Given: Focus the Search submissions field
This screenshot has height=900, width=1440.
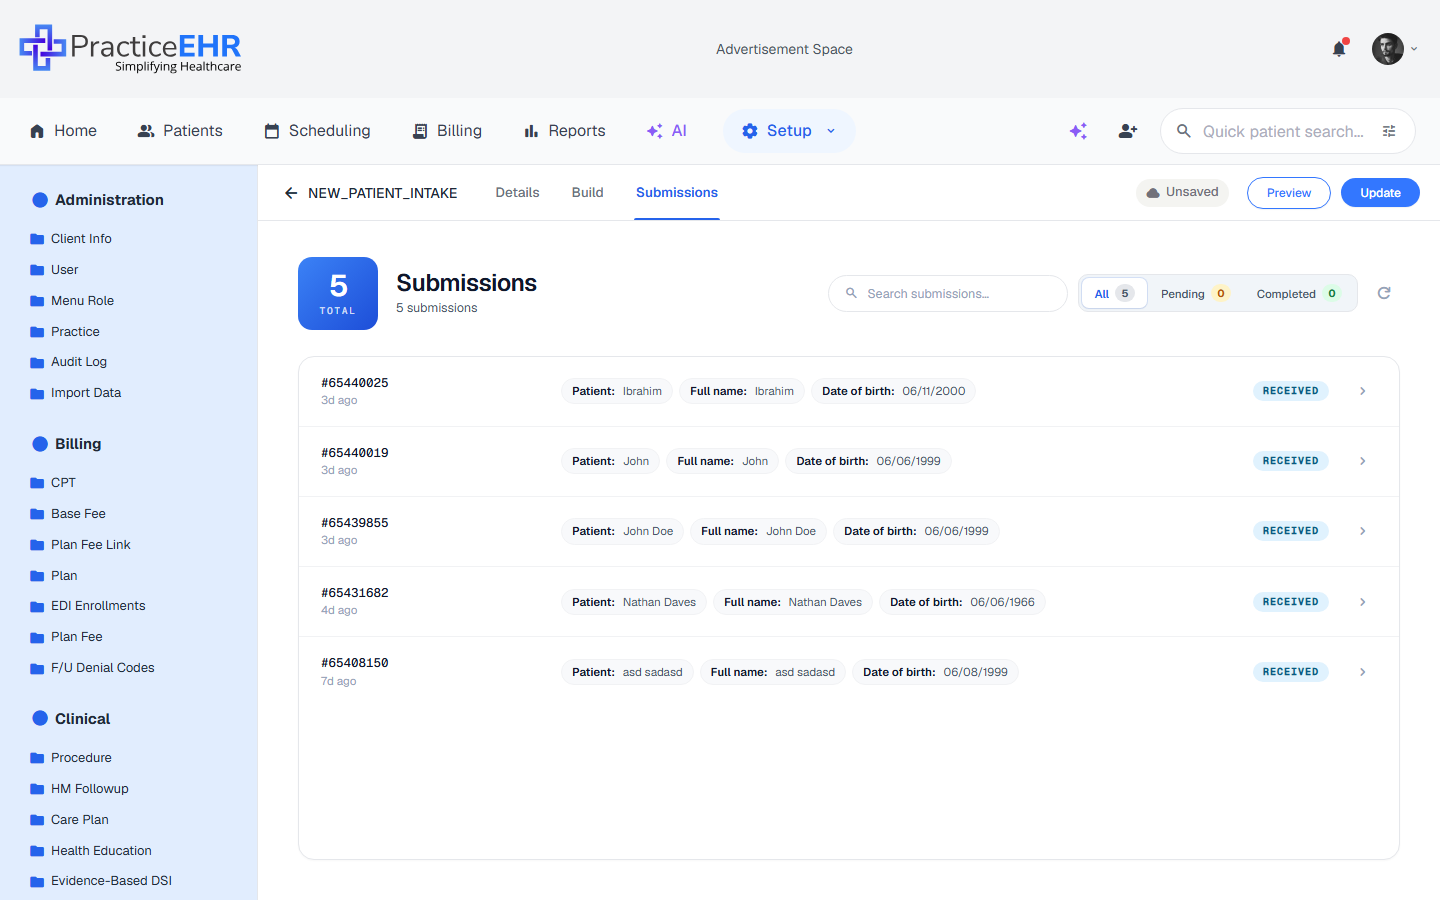Looking at the screenshot, I should tap(948, 293).
